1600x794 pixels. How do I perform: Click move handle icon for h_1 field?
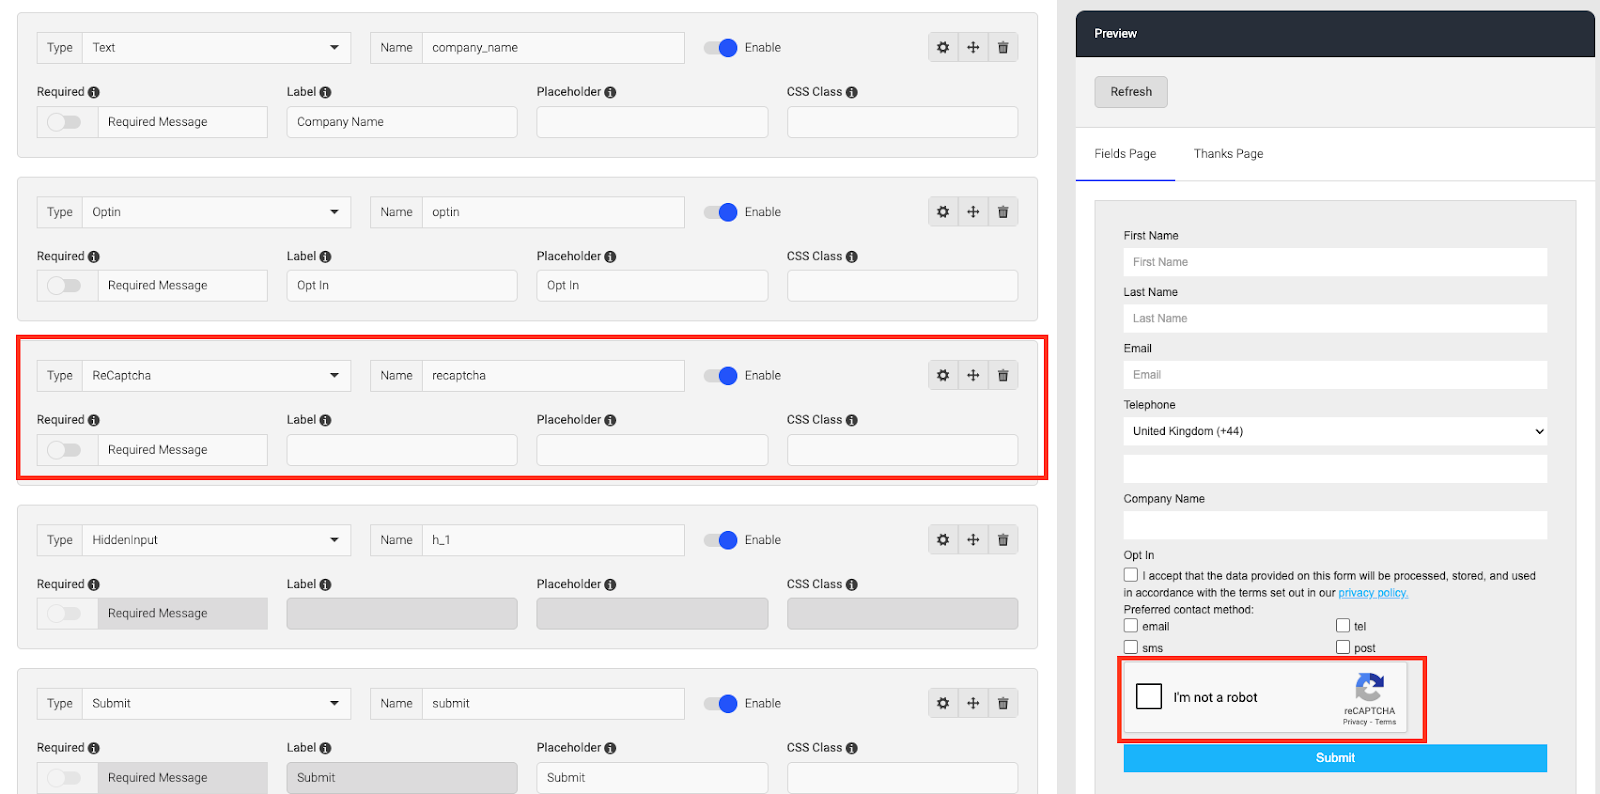pos(973,540)
